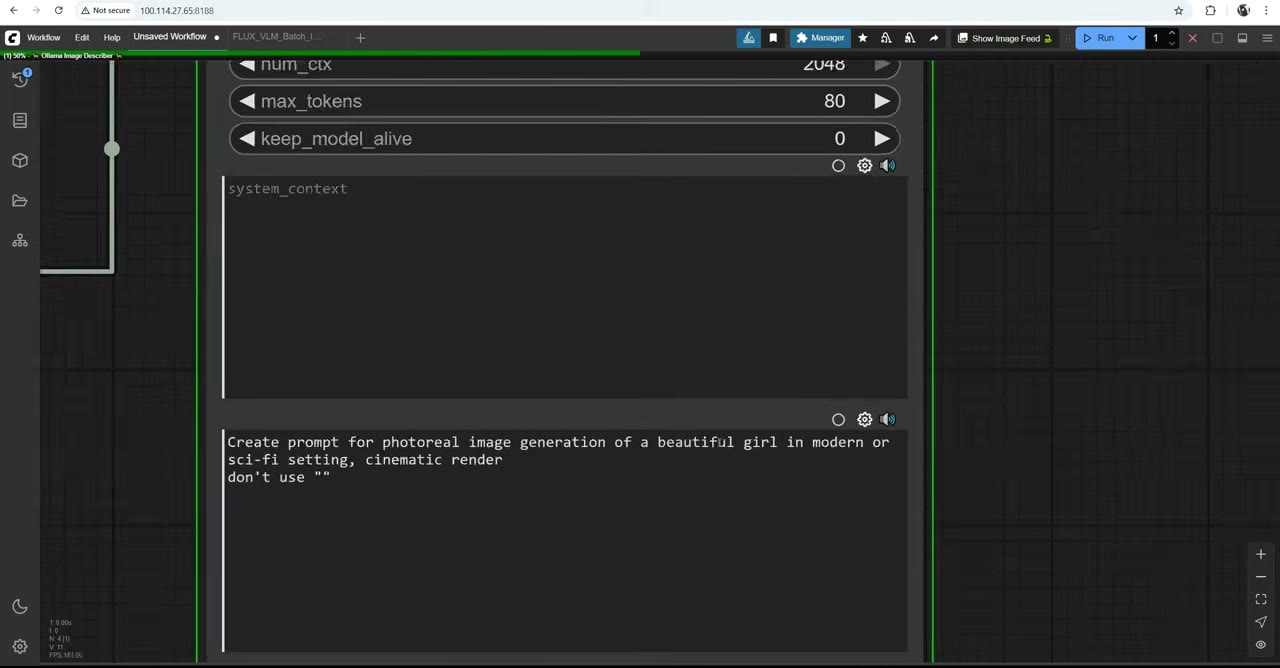This screenshot has width=1280, height=668.
Task: Click the Run button
Action: [x=1098, y=38]
